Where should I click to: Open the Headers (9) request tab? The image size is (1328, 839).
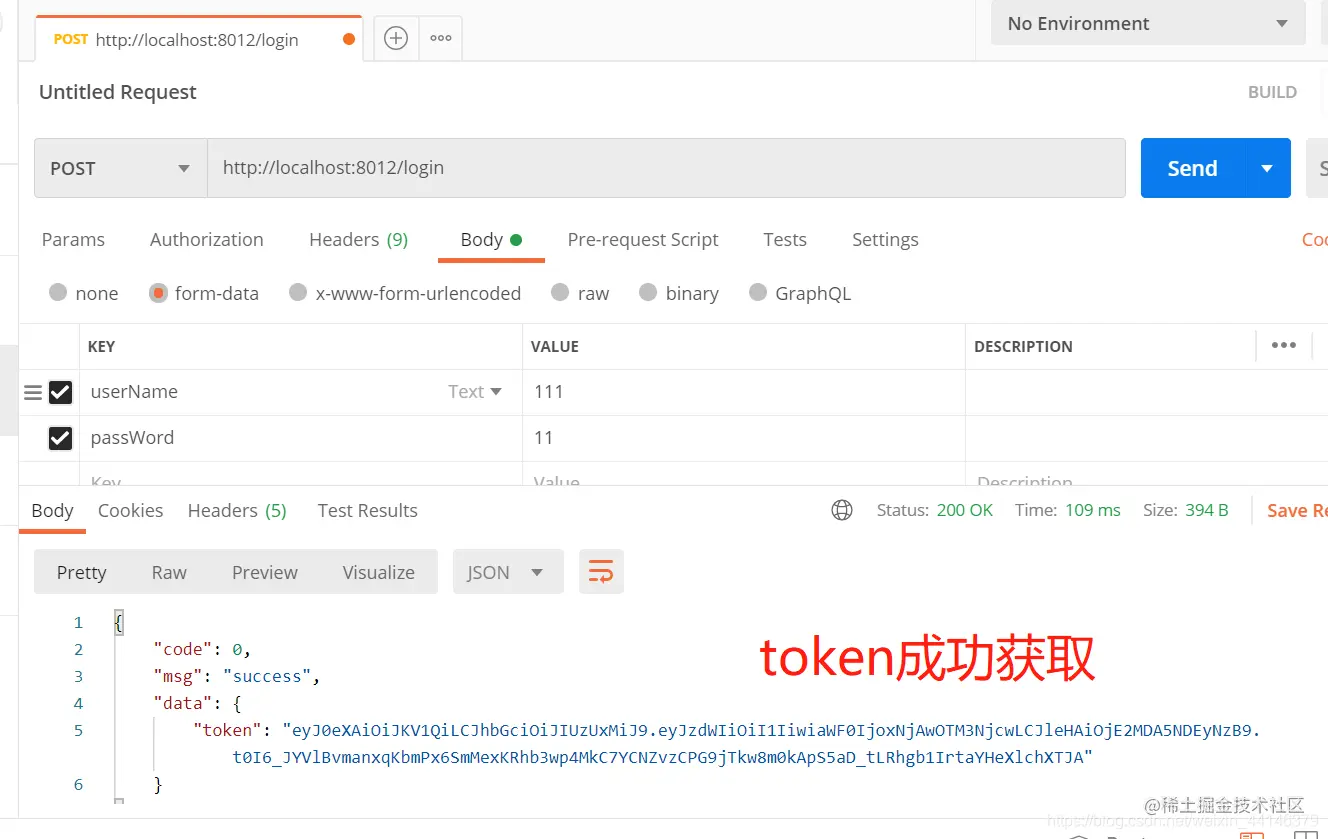click(359, 240)
